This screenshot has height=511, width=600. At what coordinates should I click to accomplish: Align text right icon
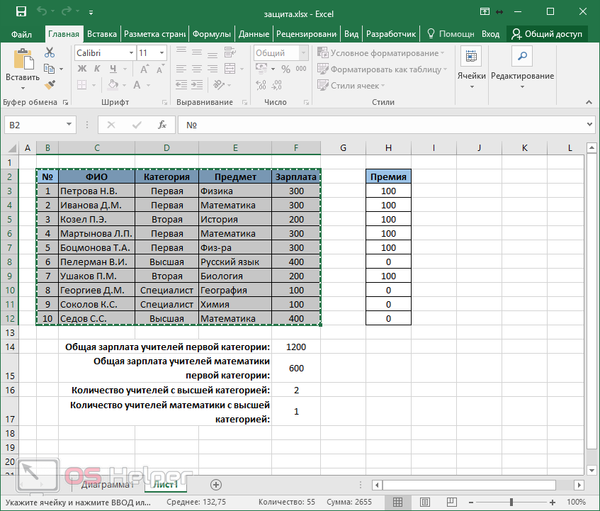pyautogui.click(x=212, y=69)
